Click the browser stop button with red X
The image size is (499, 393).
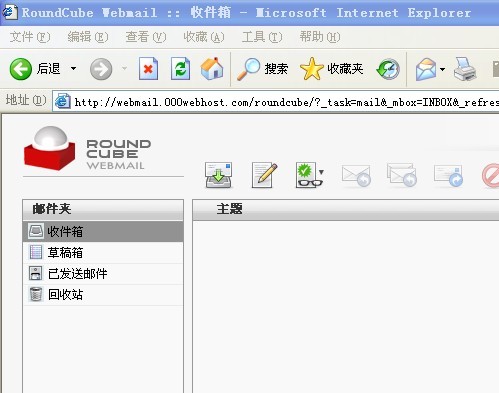click(x=148, y=69)
